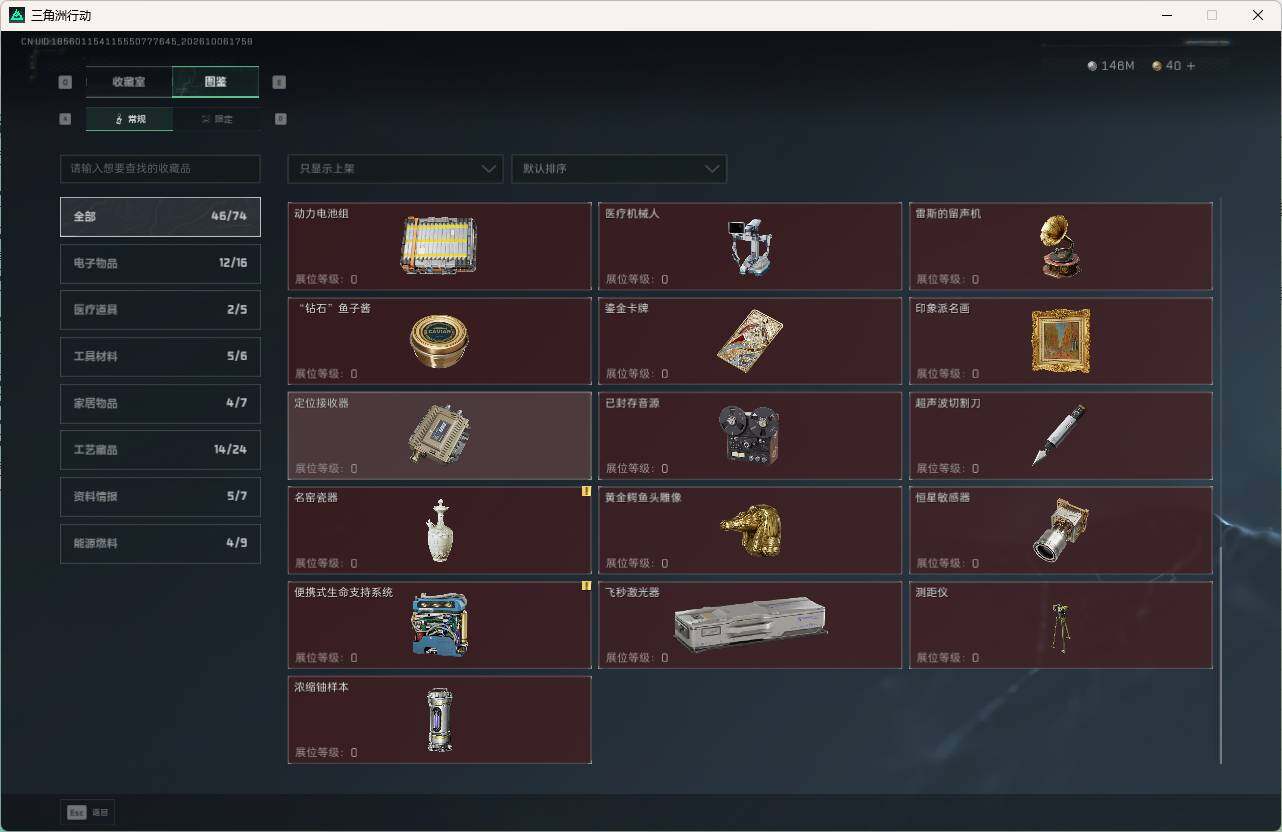Show the 全部 category with 46/74

(160, 217)
